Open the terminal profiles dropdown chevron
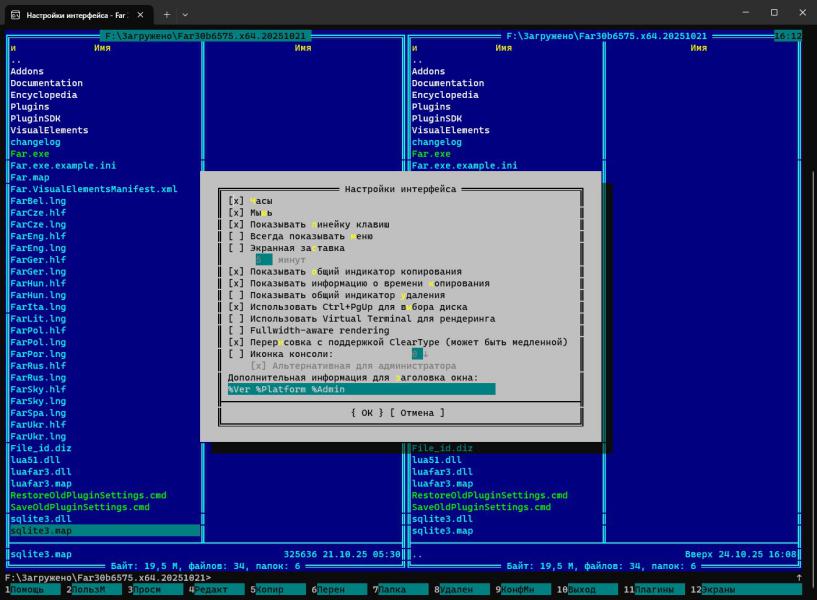The image size is (817, 600). coord(185,14)
